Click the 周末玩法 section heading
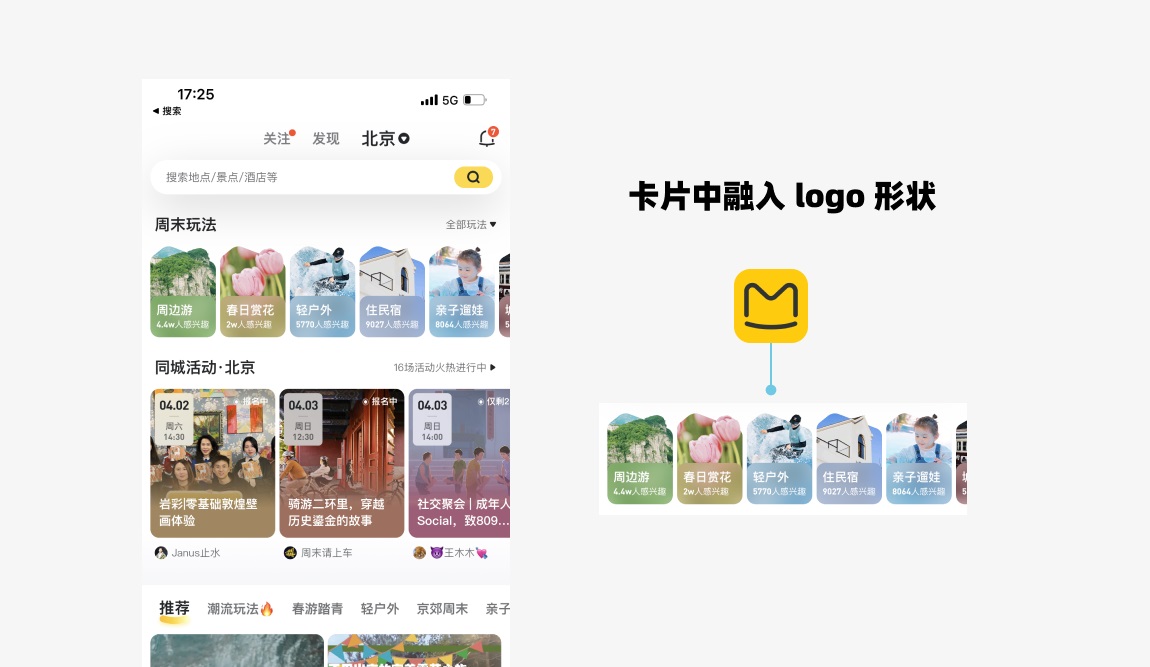The width and height of the screenshot is (1150, 667). tap(186, 225)
